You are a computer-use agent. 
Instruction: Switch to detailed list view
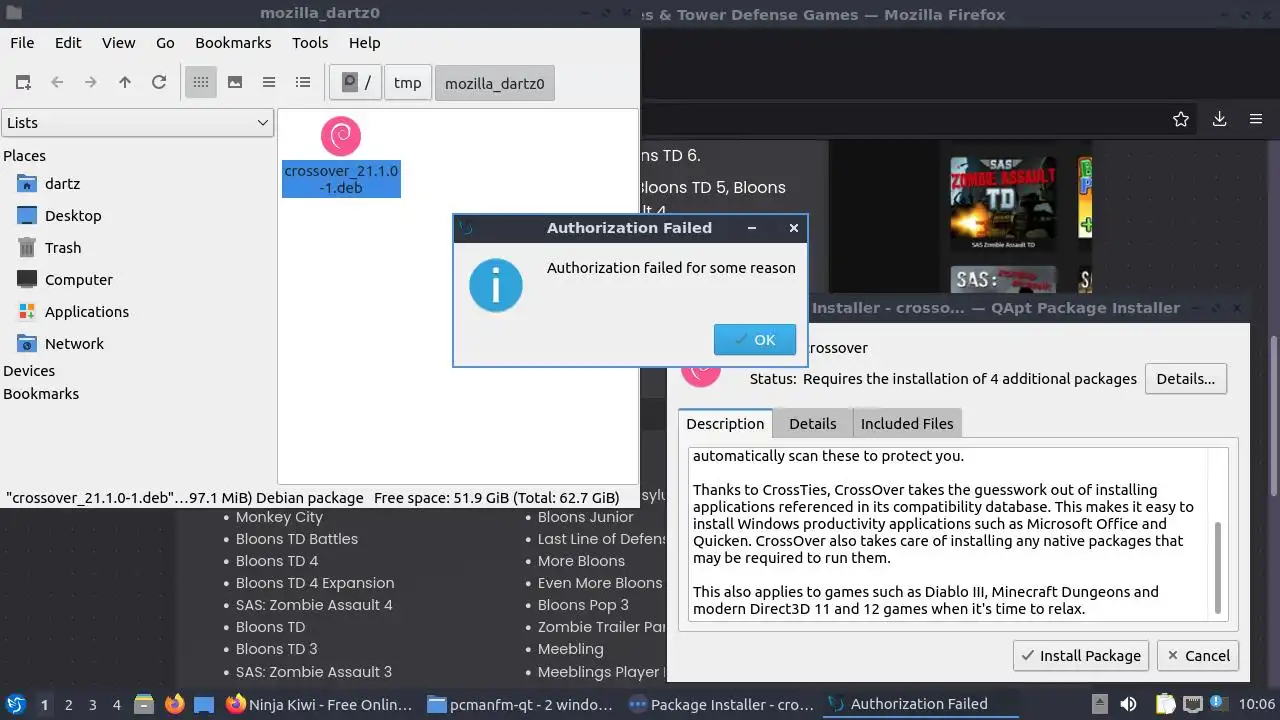coord(303,82)
